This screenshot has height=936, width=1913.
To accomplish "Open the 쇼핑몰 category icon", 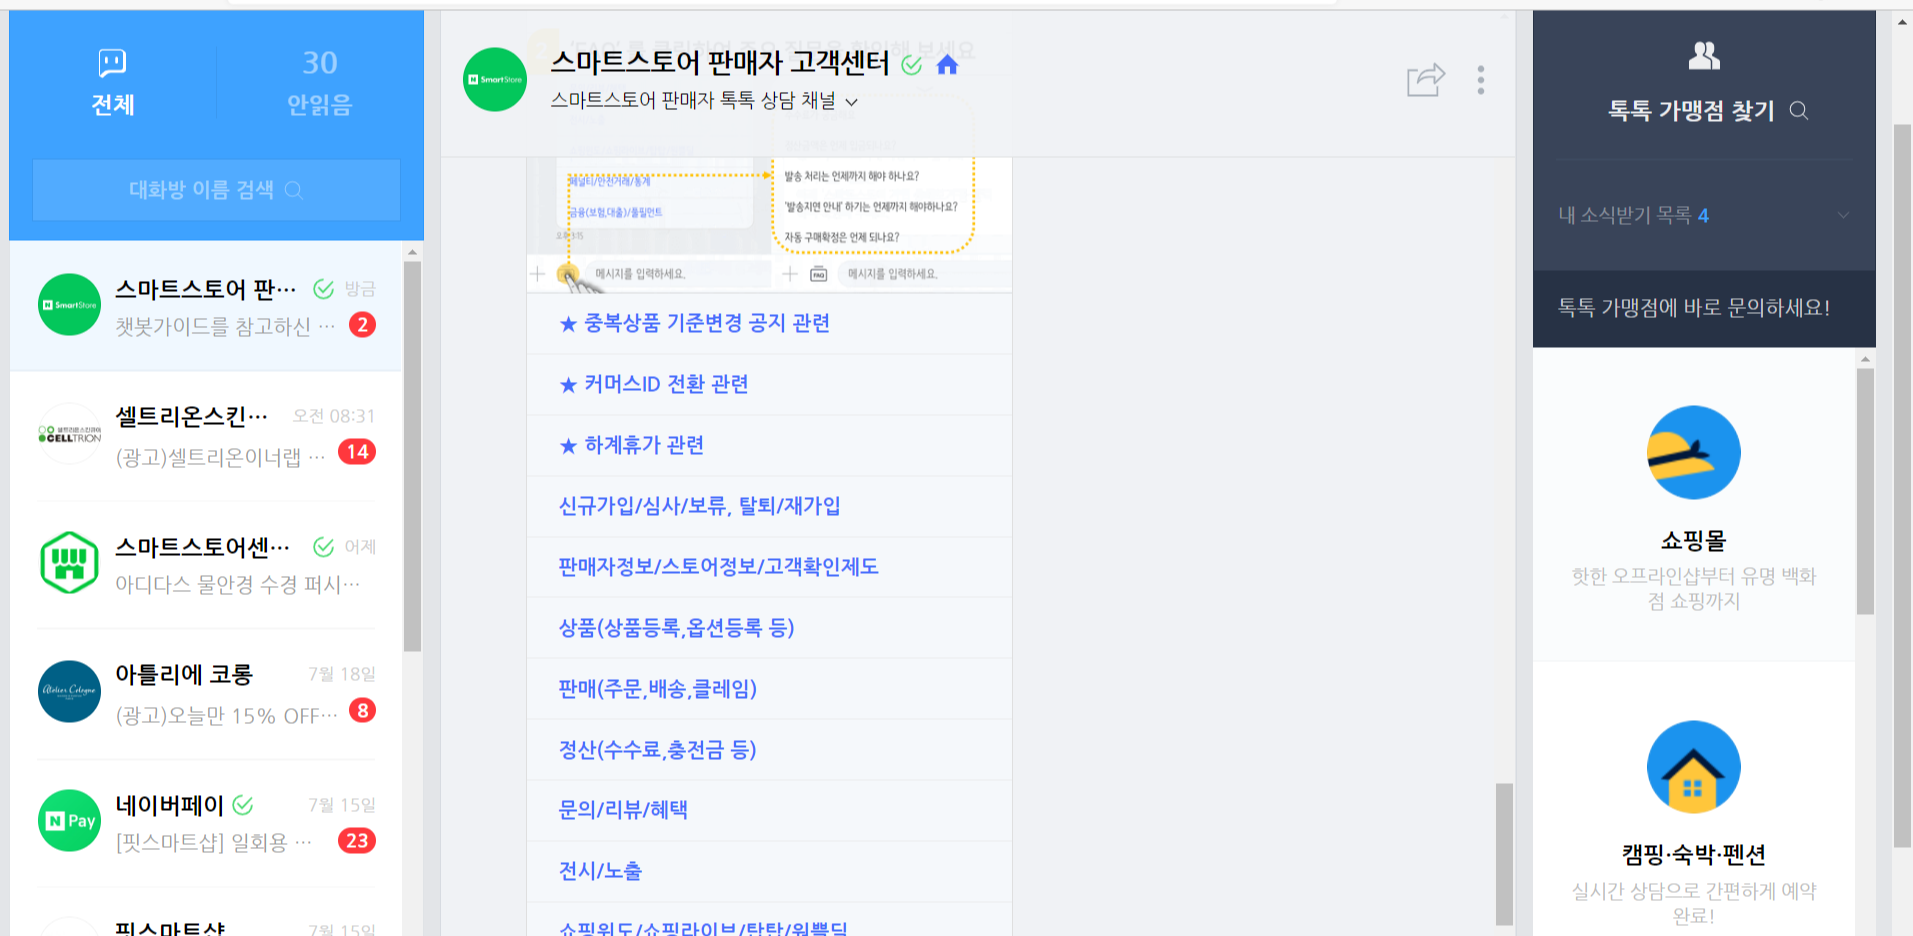I will (x=1694, y=452).
